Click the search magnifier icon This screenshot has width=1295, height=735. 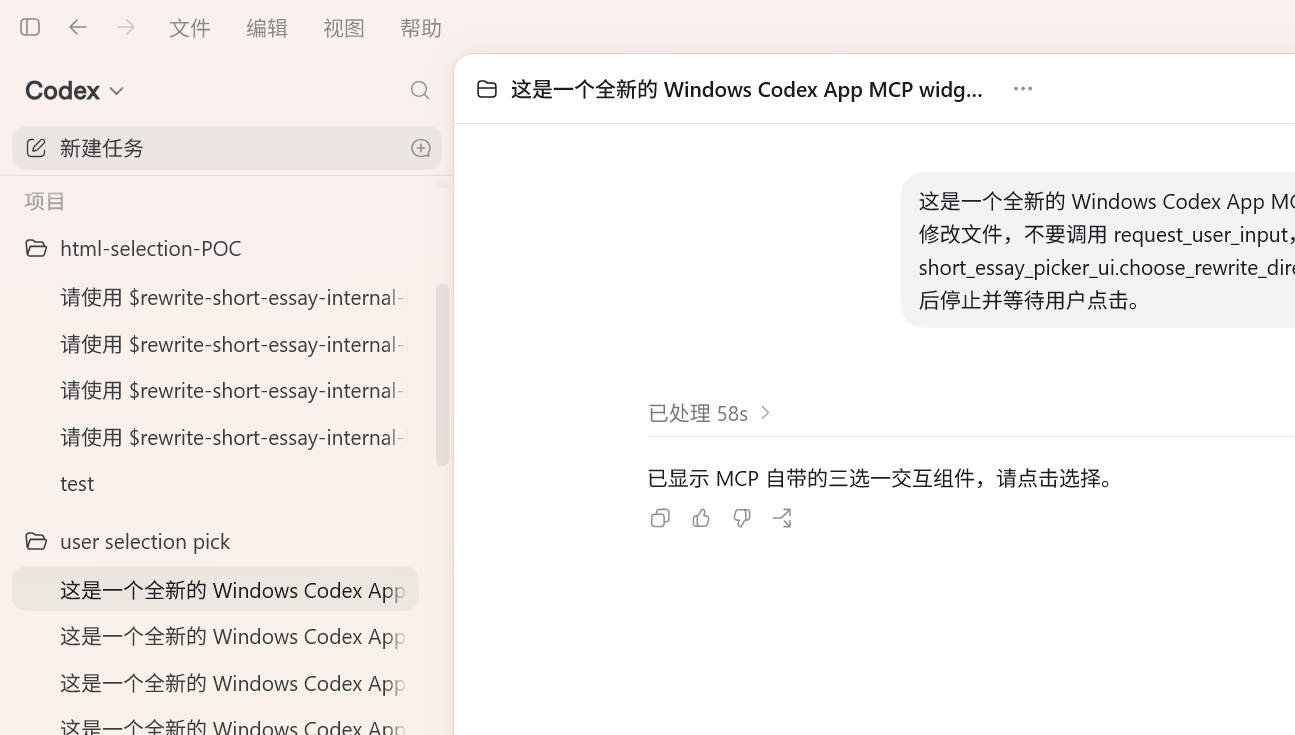[x=420, y=91]
